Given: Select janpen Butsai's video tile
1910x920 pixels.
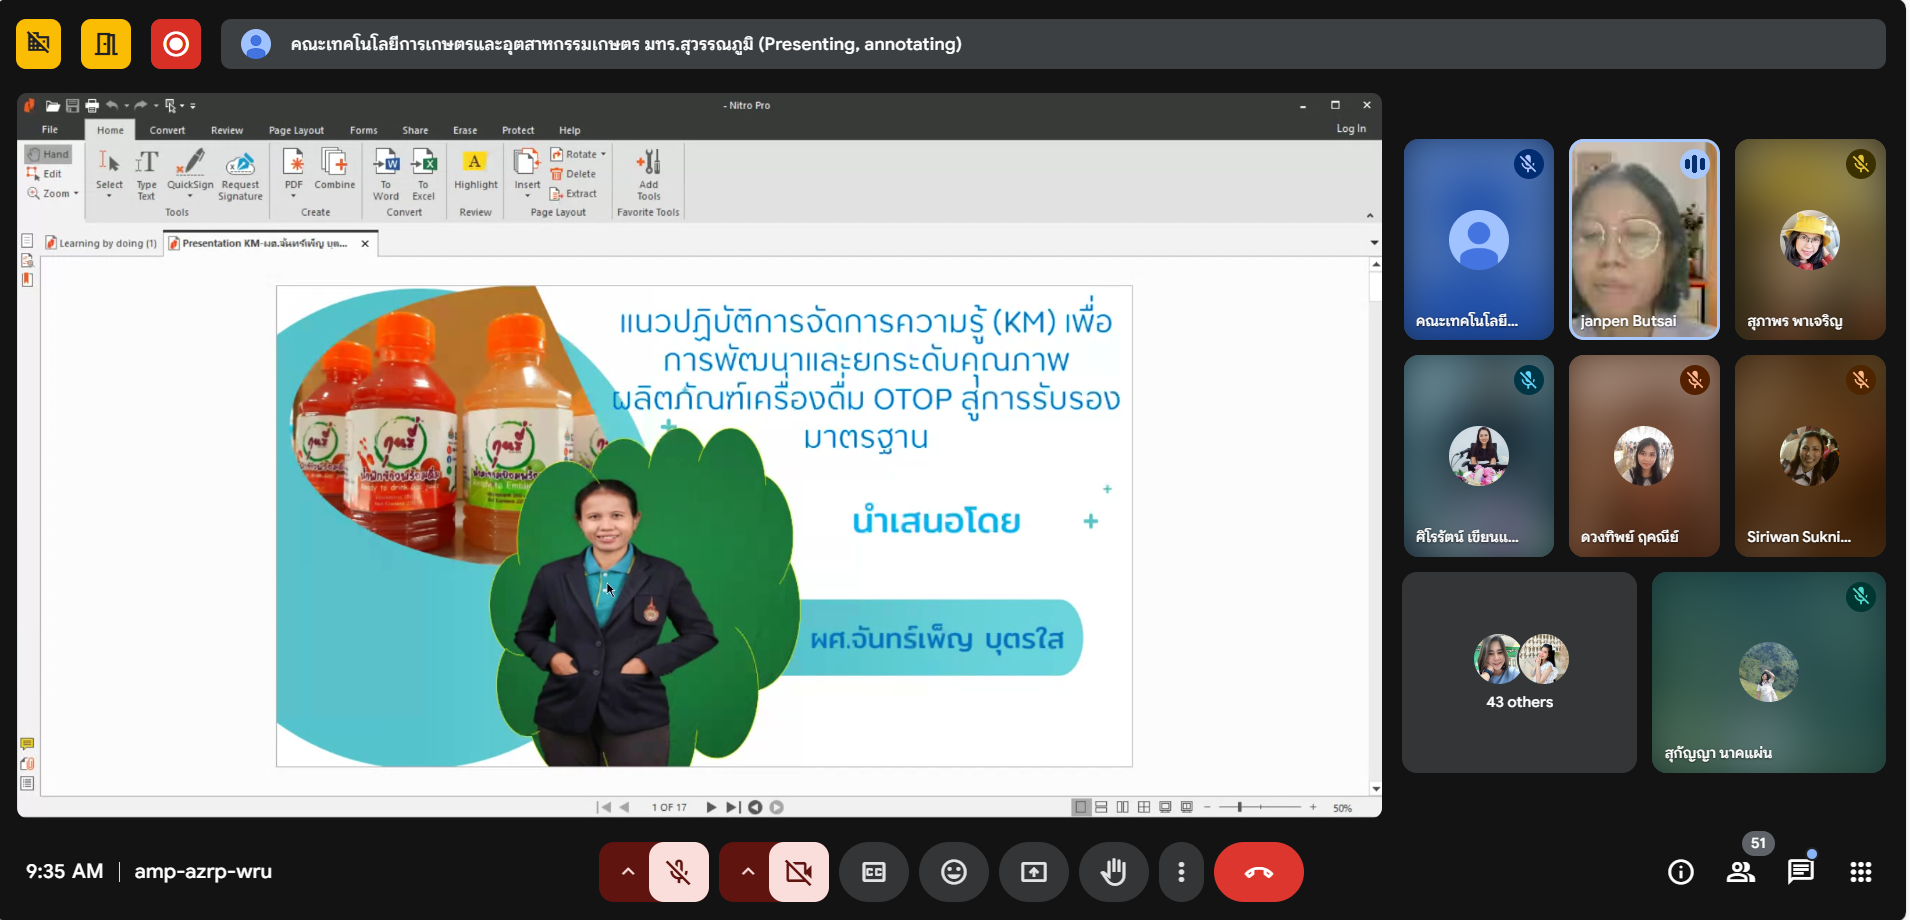Looking at the screenshot, I should coord(1644,240).
